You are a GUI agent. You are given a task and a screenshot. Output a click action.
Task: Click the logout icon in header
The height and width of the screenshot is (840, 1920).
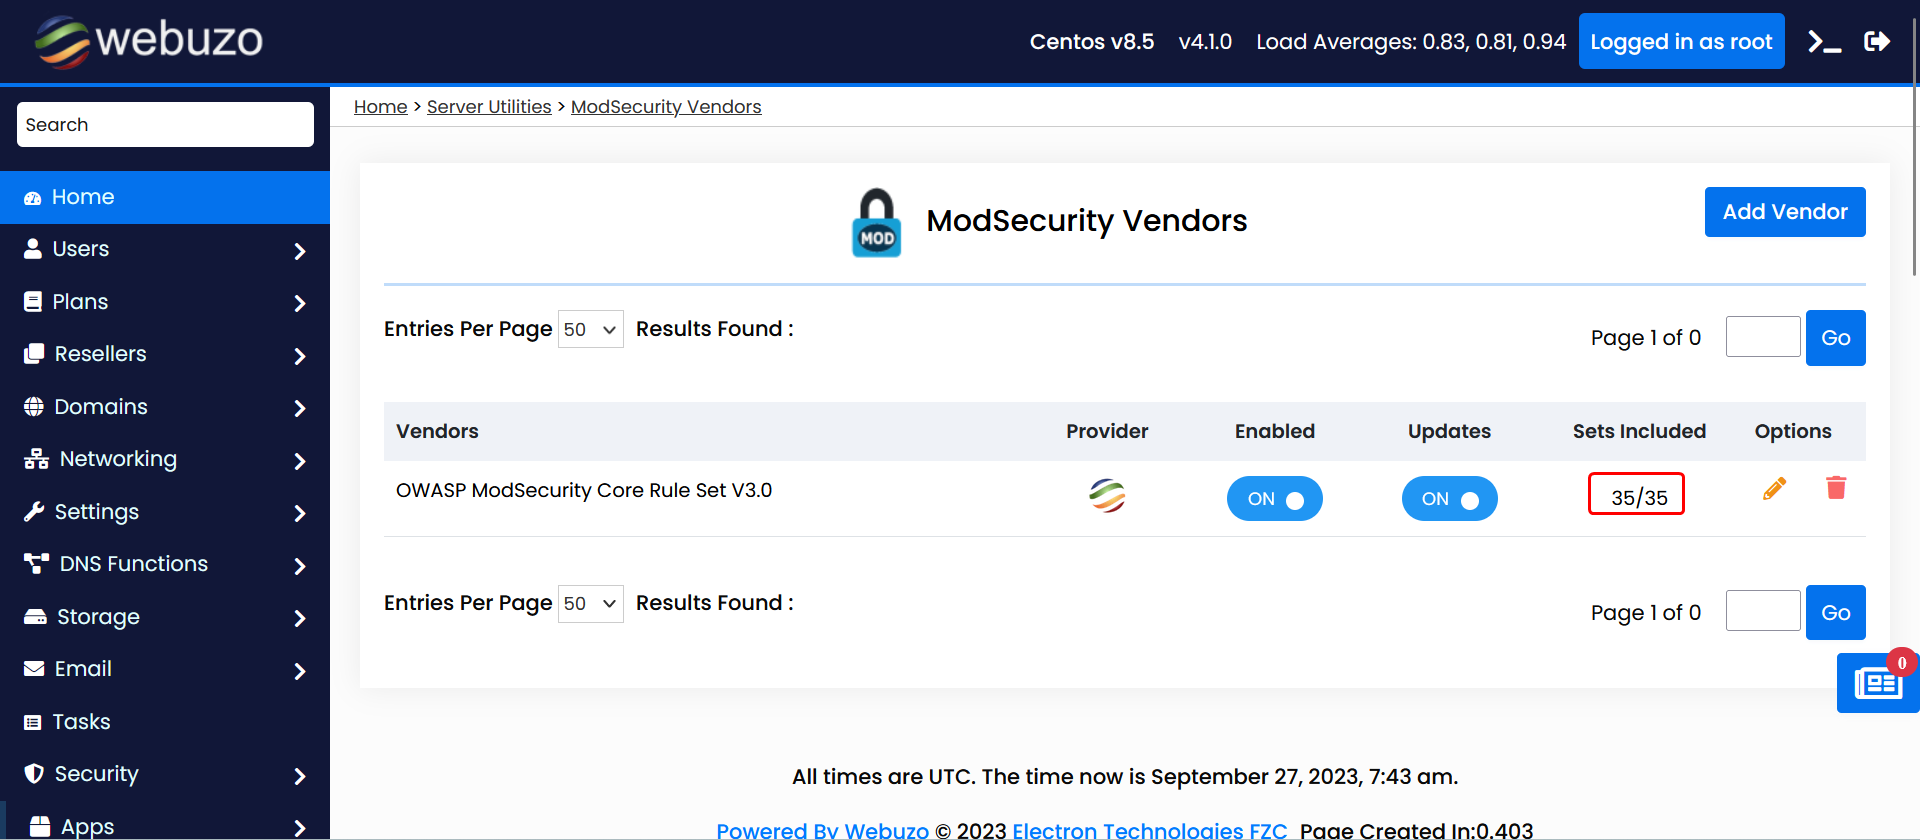point(1877,41)
